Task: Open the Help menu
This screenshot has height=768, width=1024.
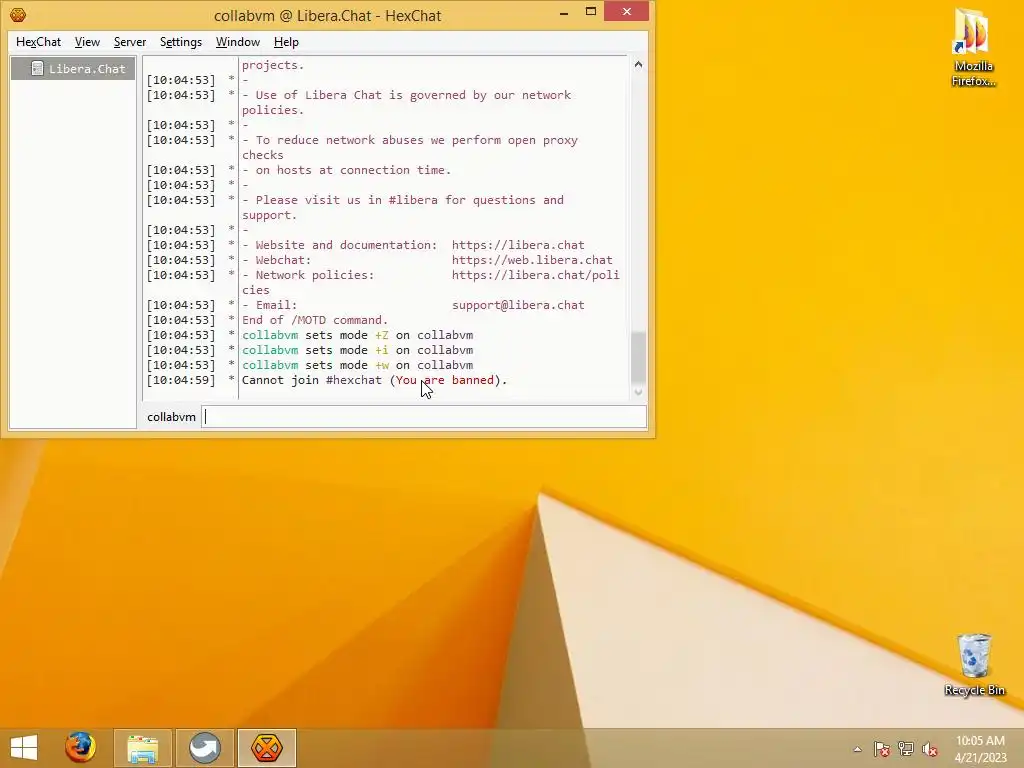Action: pos(286,42)
